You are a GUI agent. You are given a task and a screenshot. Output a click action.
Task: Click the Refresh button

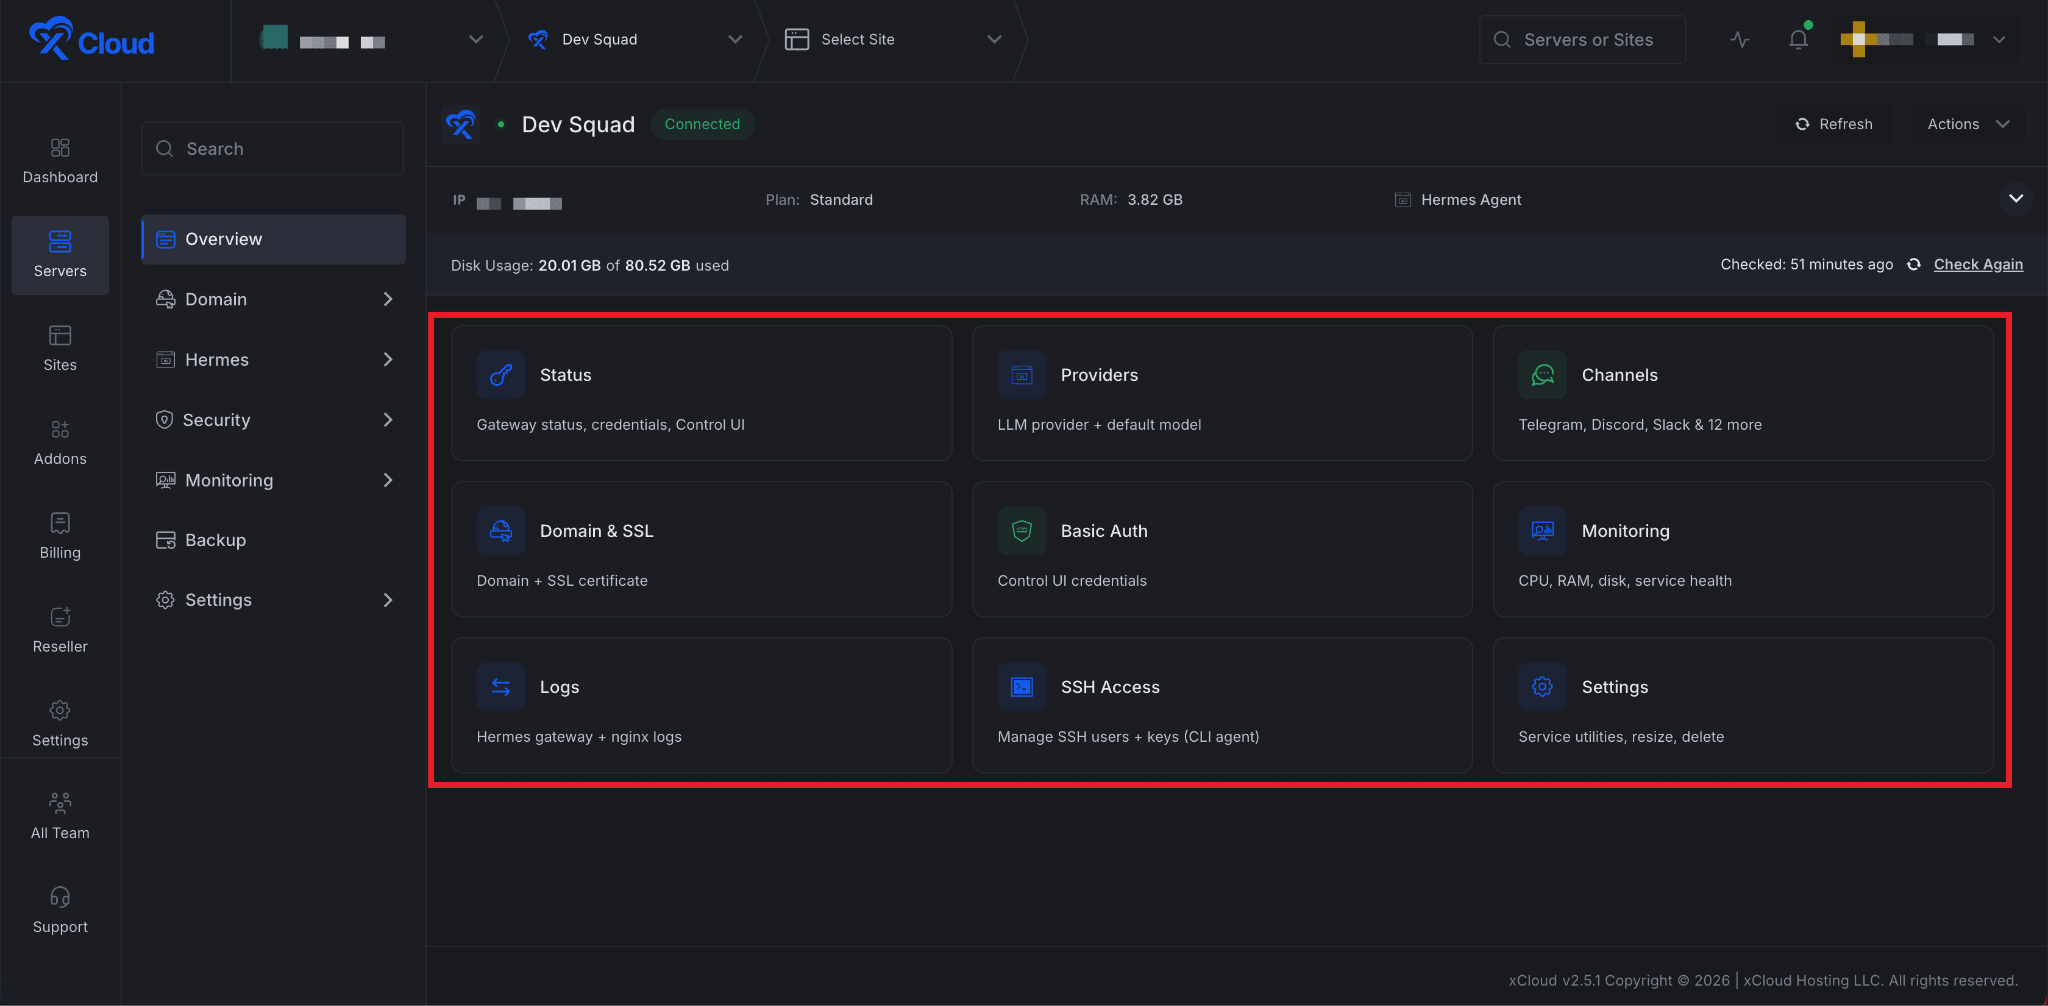[x=1833, y=124]
